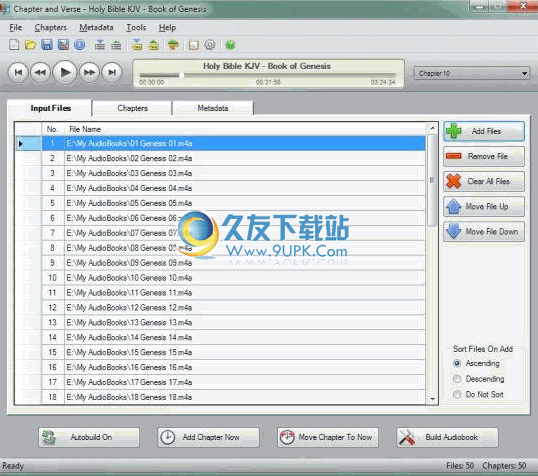Click the Move File Down button
Image resolution: width=538 pixels, height=476 pixels.
coord(484,231)
